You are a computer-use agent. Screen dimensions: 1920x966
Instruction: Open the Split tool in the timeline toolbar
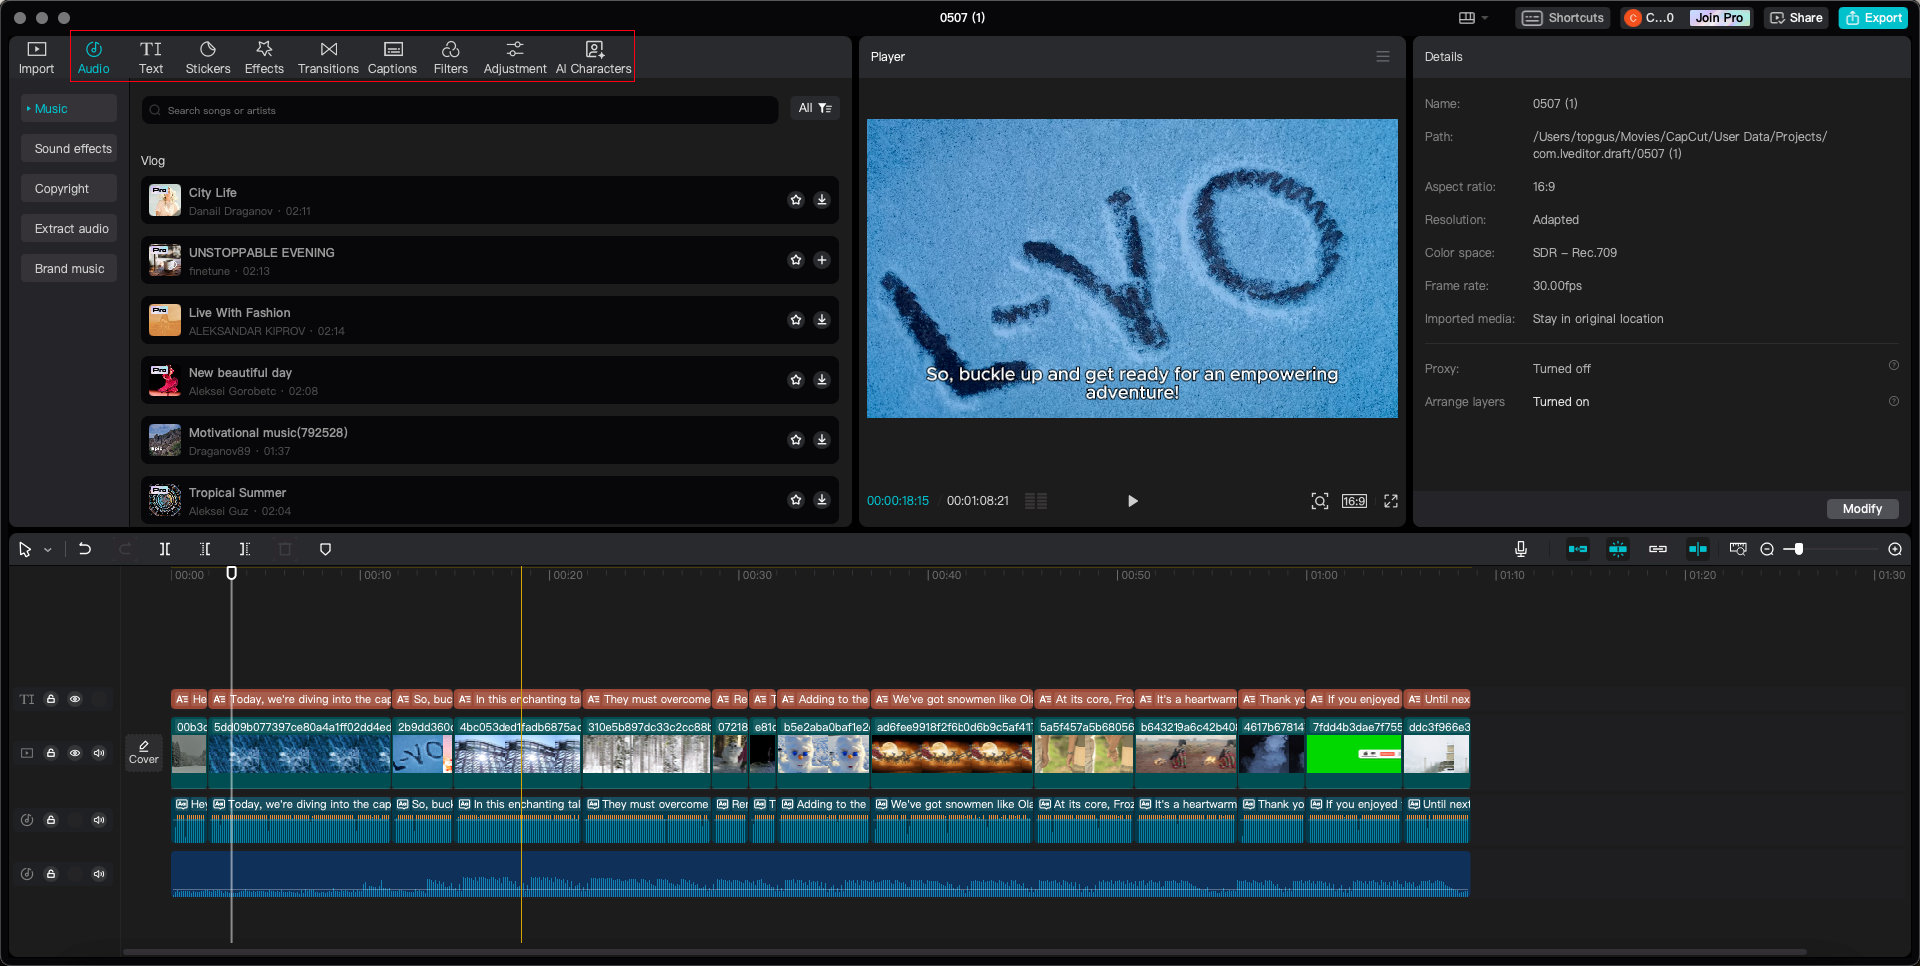pos(165,549)
